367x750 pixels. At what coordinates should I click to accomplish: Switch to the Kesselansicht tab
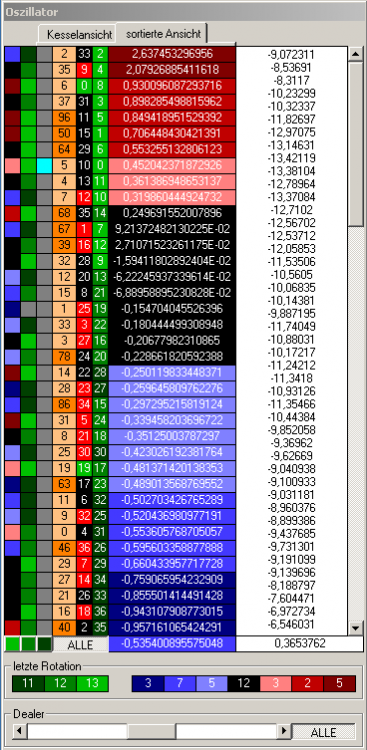tap(78, 34)
